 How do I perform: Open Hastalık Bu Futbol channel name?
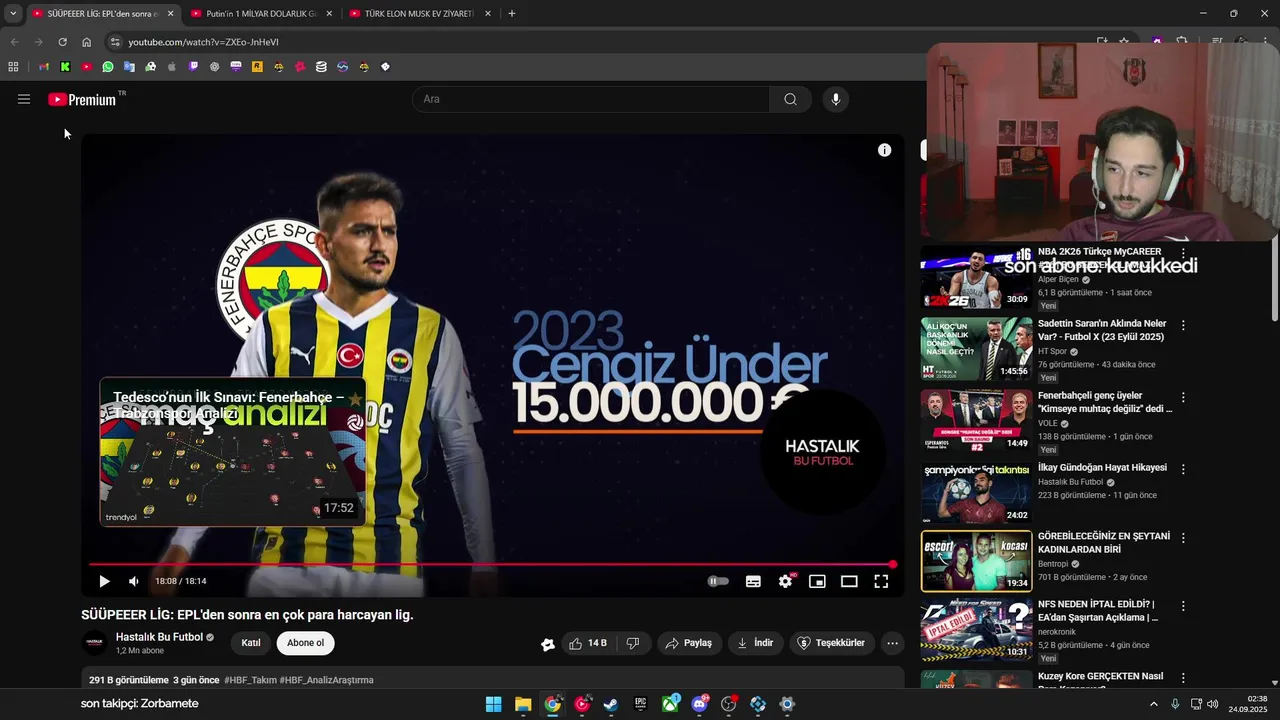159,637
